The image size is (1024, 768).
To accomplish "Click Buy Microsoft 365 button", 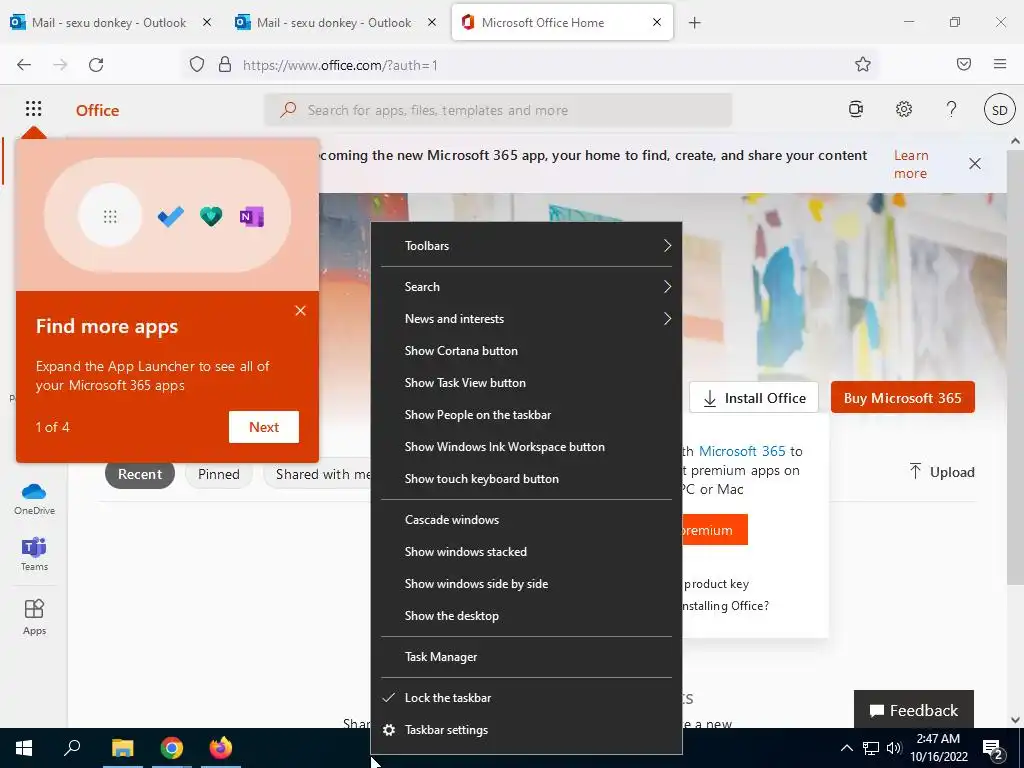I will coord(903,398).
